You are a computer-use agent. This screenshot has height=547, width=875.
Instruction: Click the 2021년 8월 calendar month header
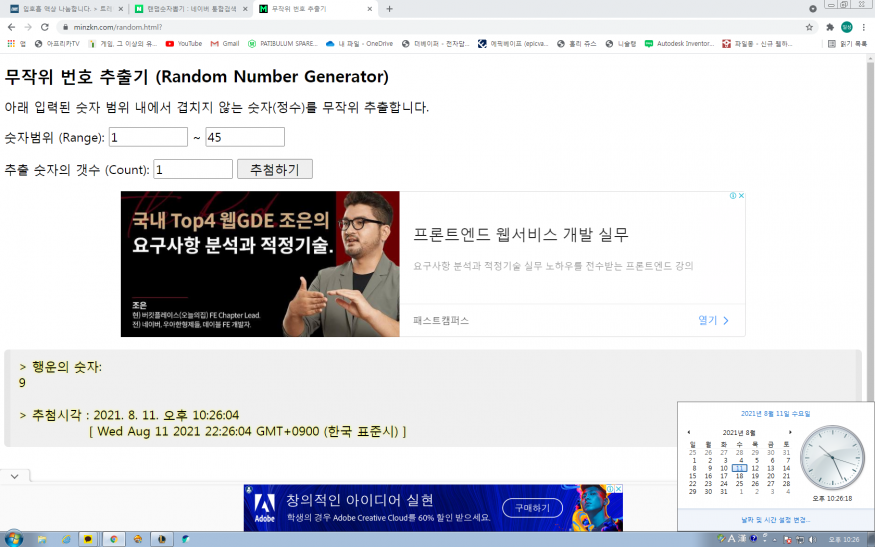pyautogui.click(x=739, y=432)
